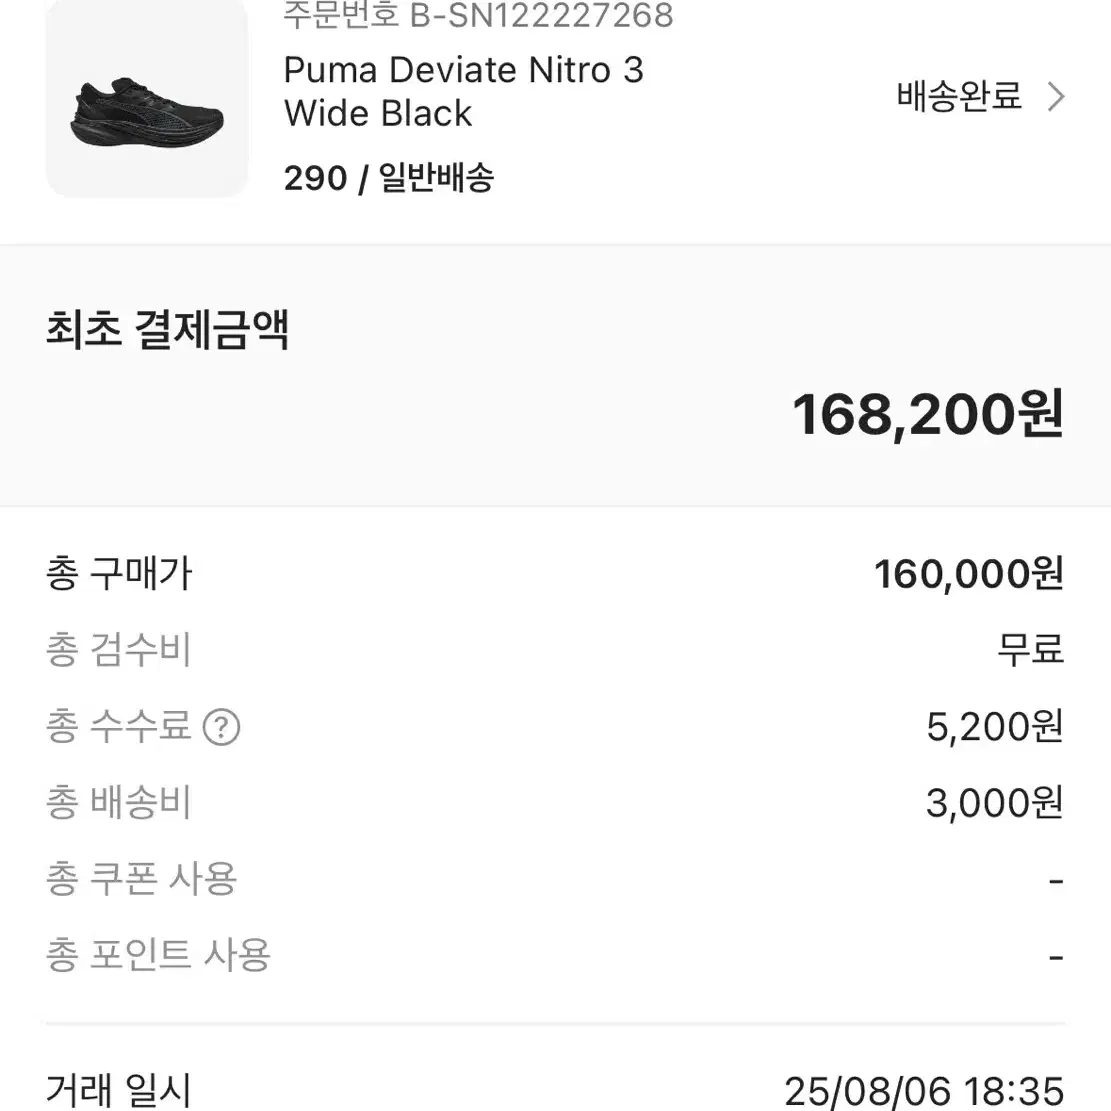
Task: Select order number B-SN122227268
Action: coord(475,16)
